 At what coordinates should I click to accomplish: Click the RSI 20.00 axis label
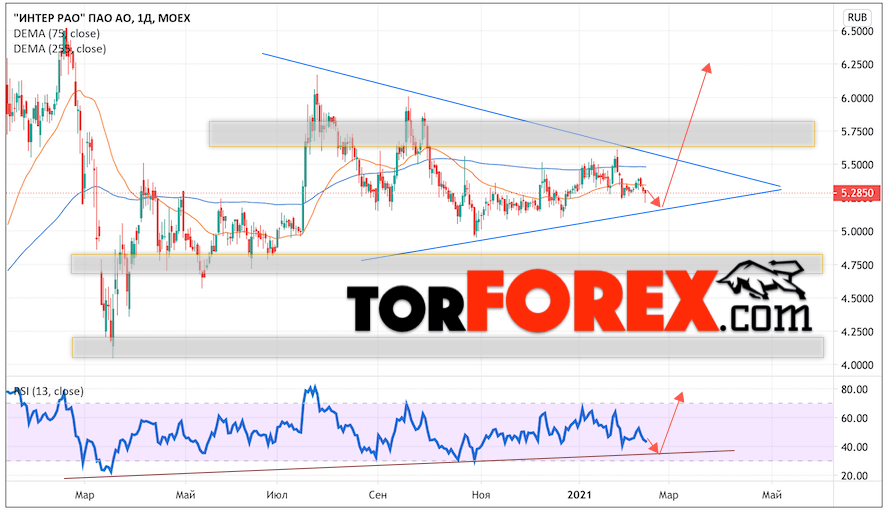pyautogui.click(x=854, y=476)
